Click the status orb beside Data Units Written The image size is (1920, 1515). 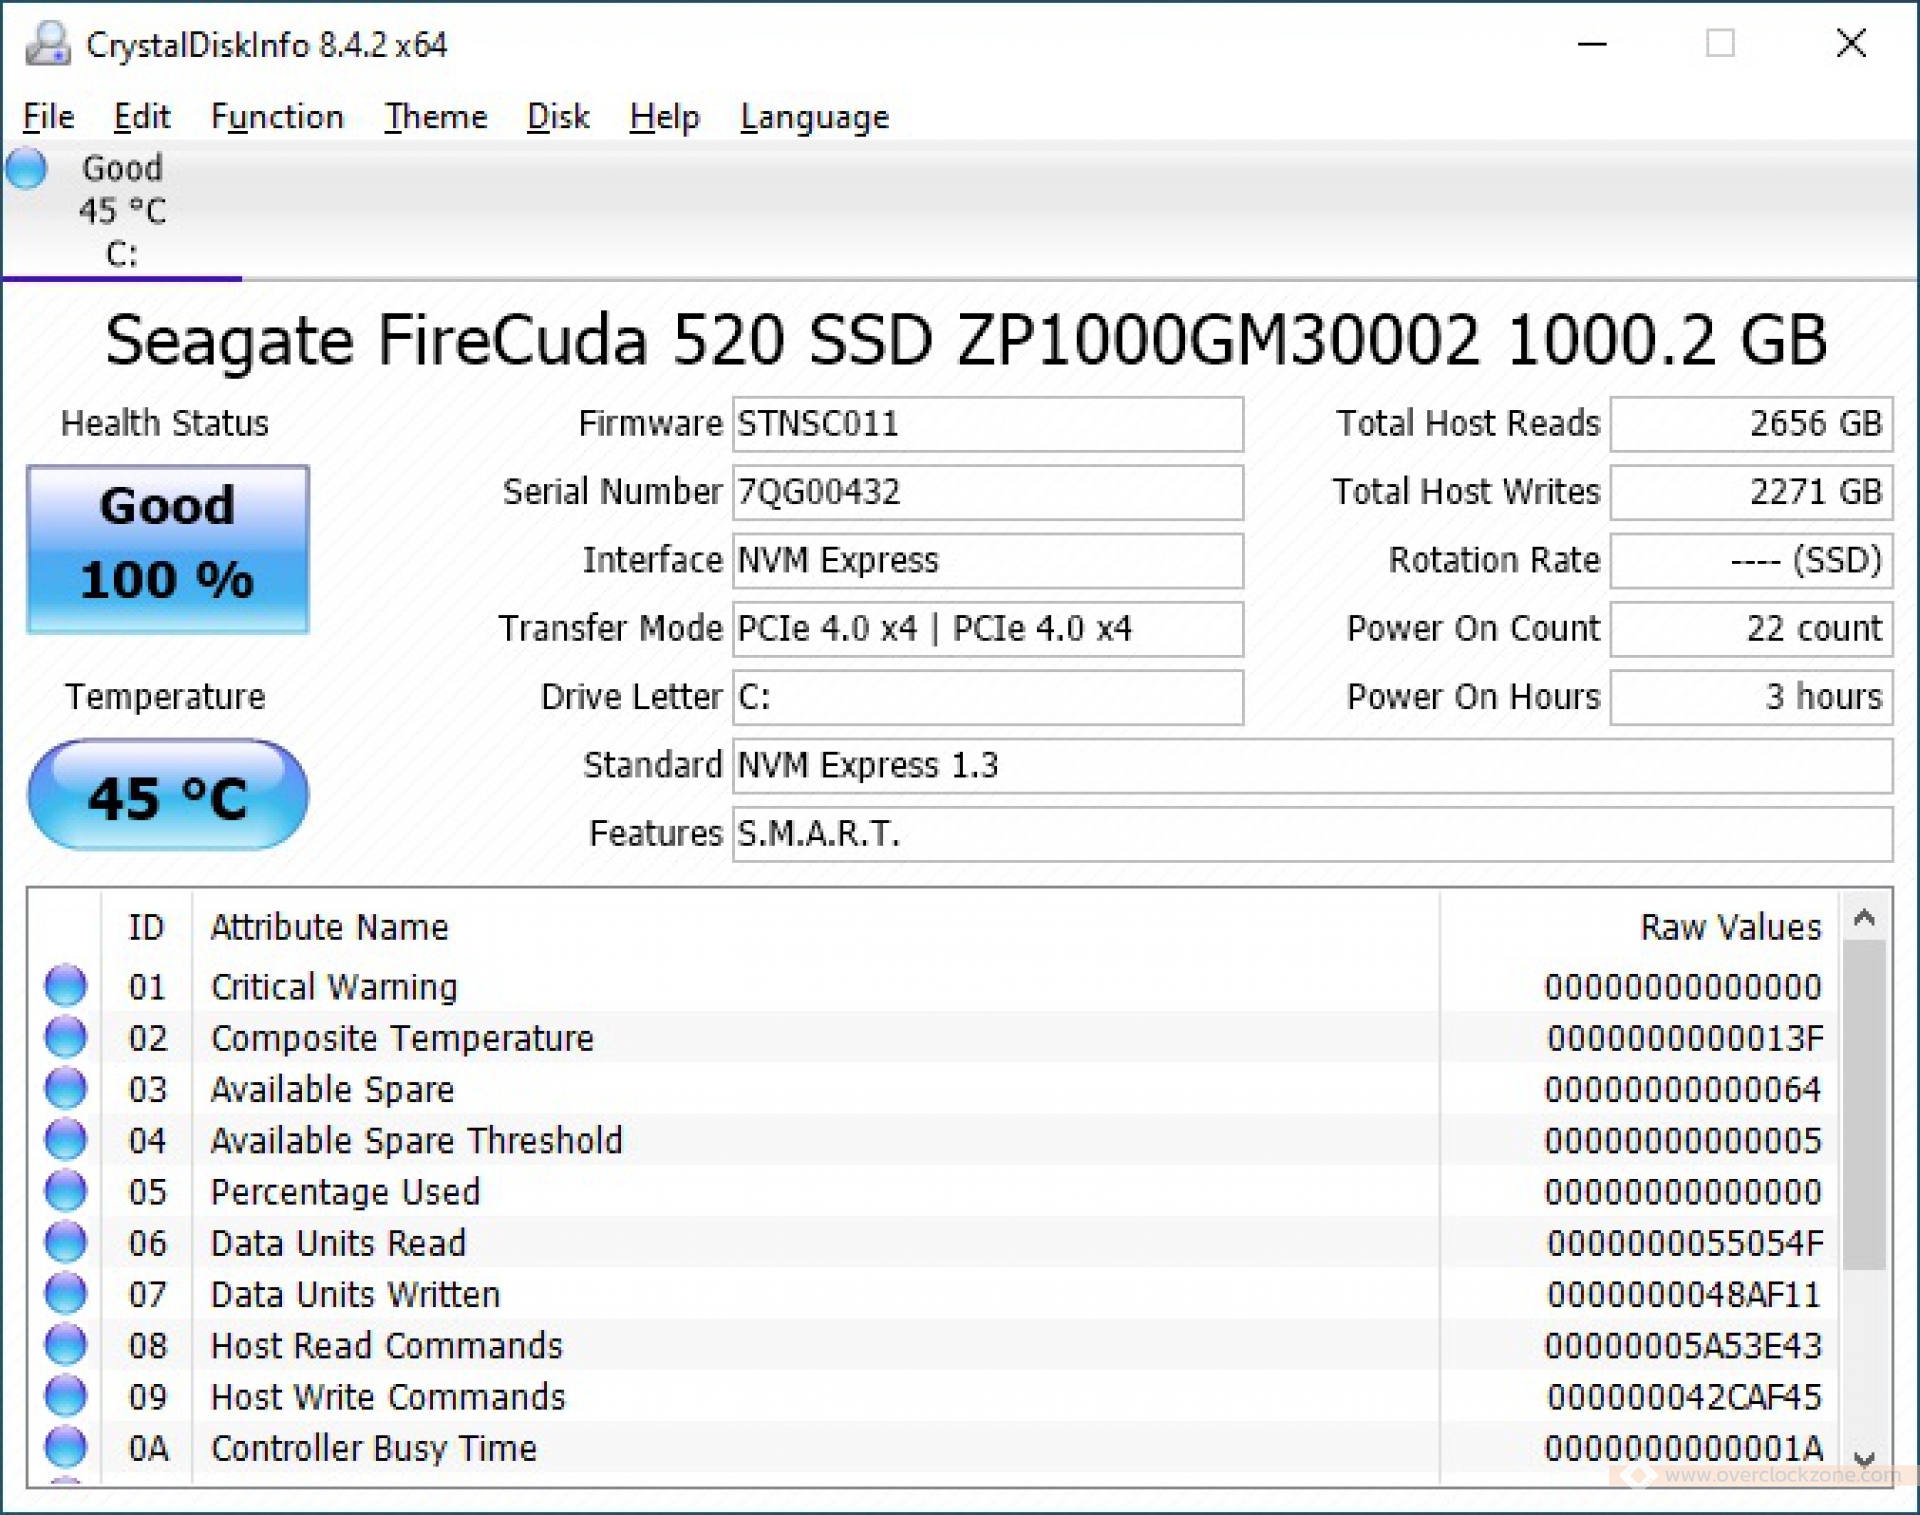coord(66,1293)
